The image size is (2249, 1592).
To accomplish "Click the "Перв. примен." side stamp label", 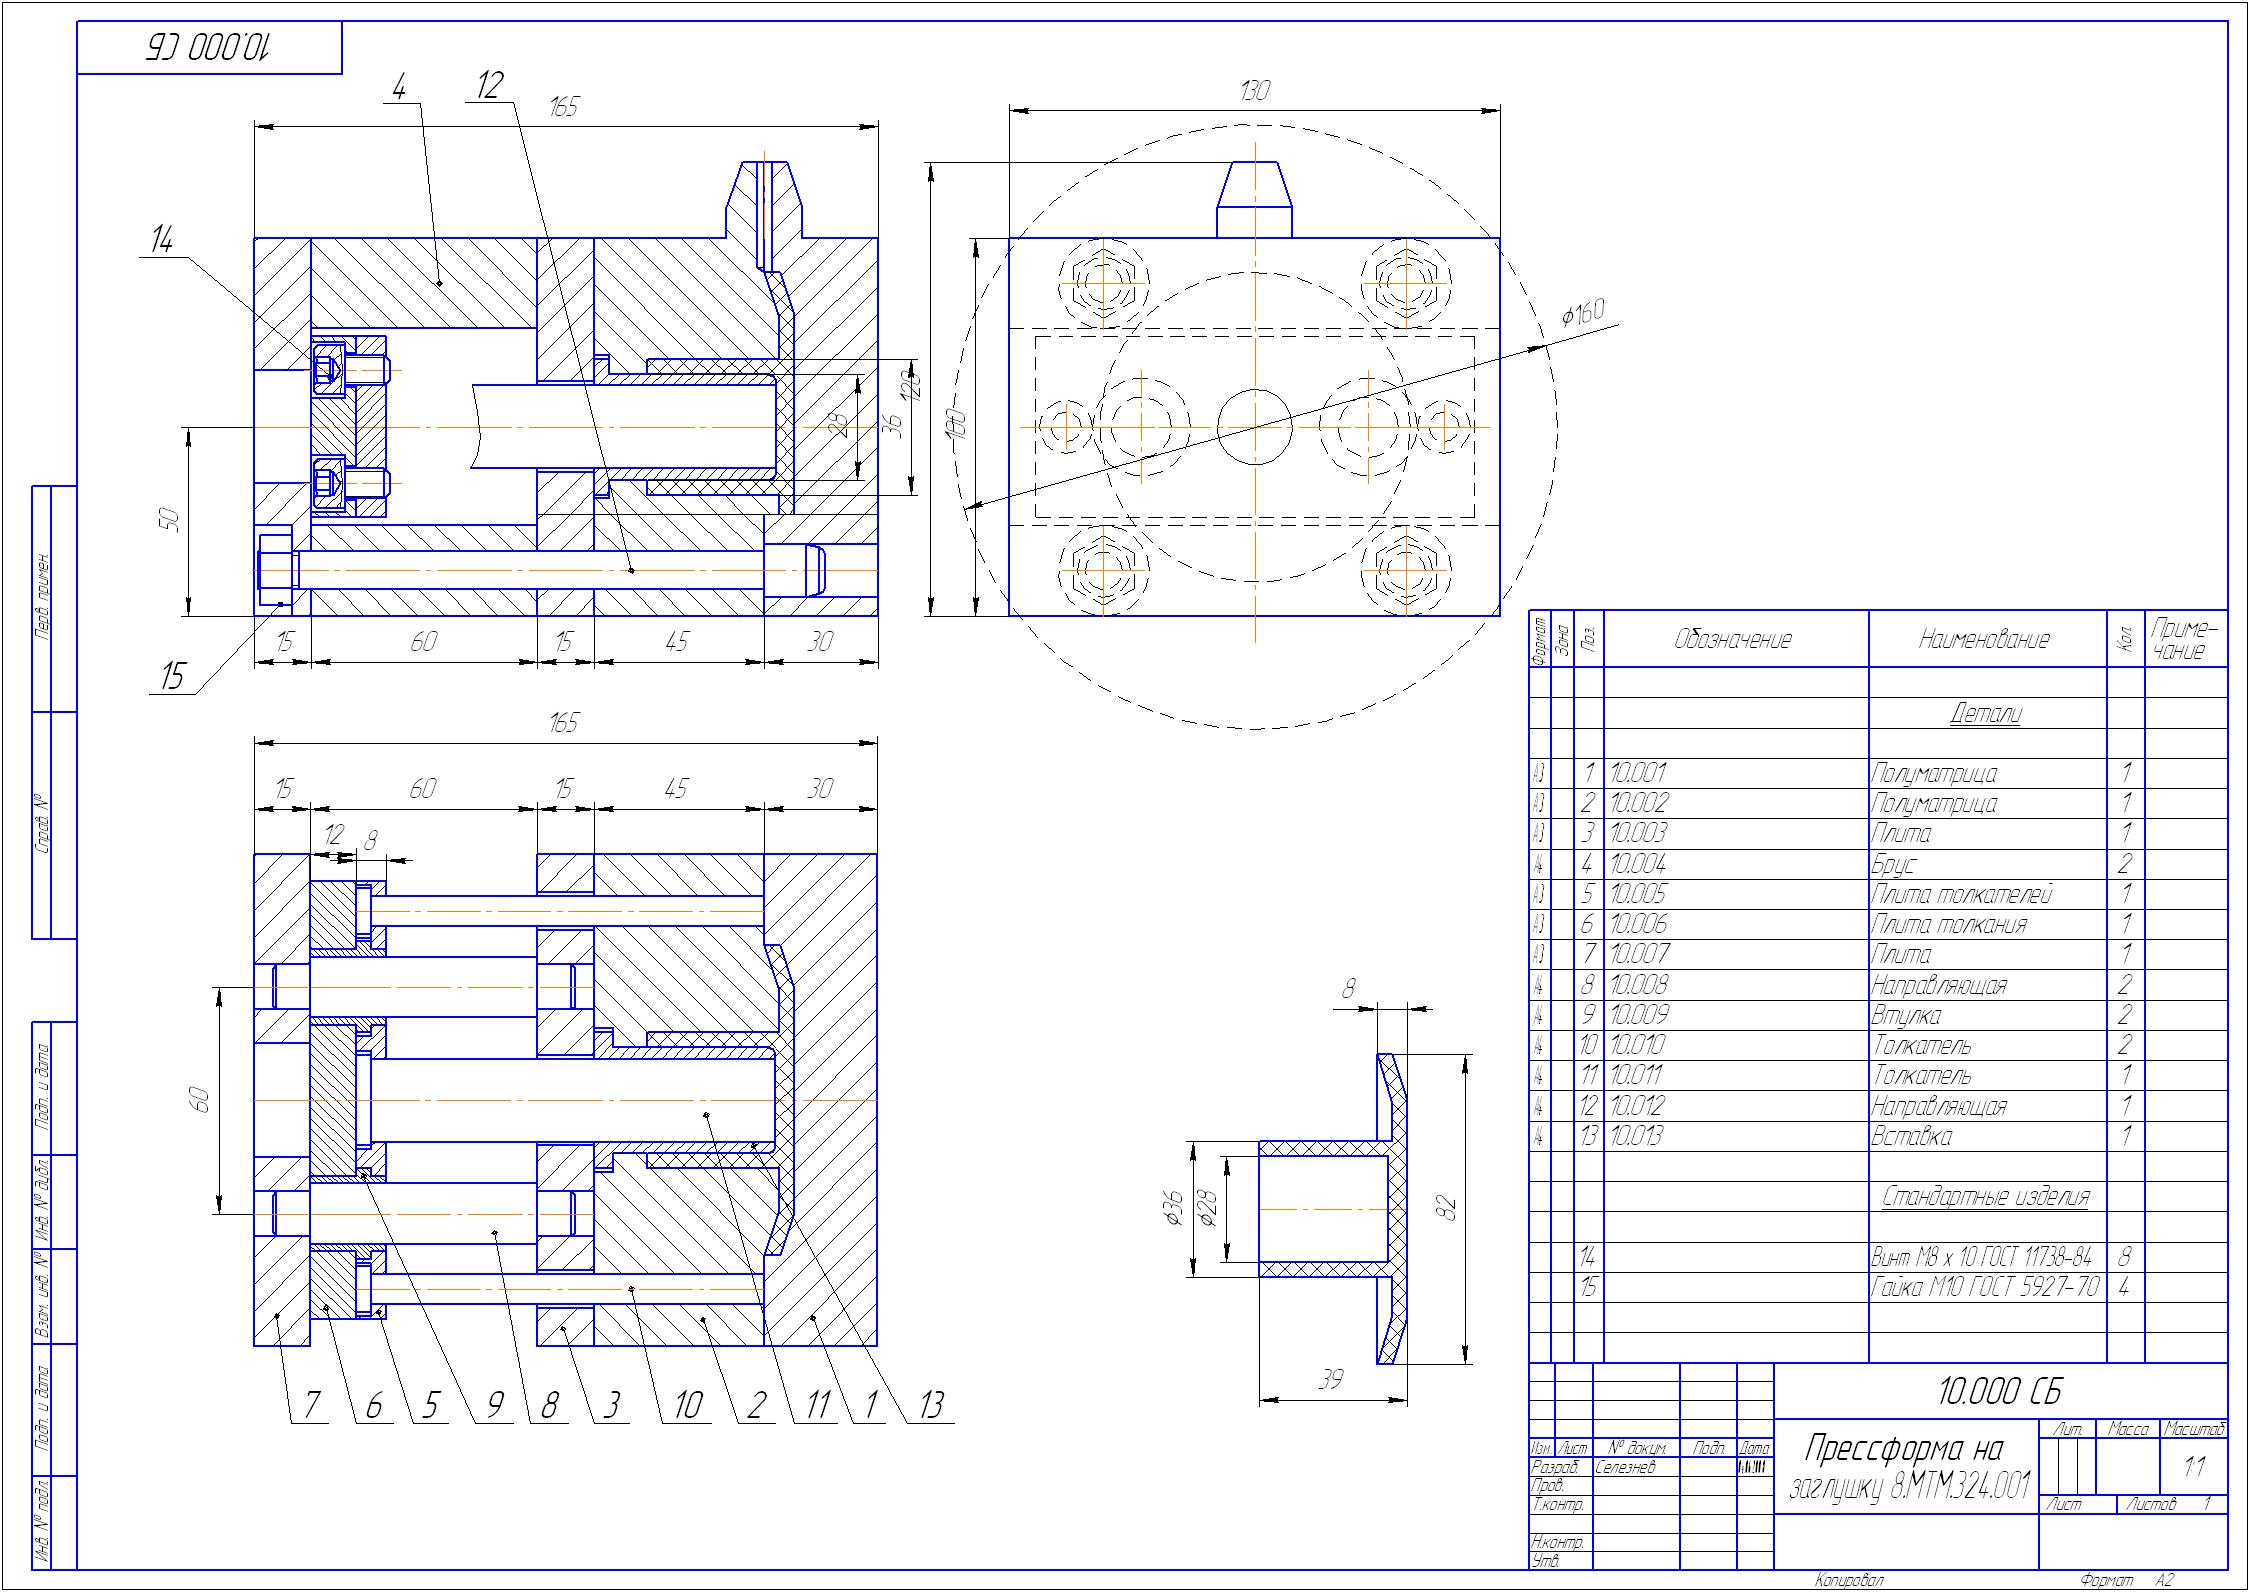I will (43, 598).
